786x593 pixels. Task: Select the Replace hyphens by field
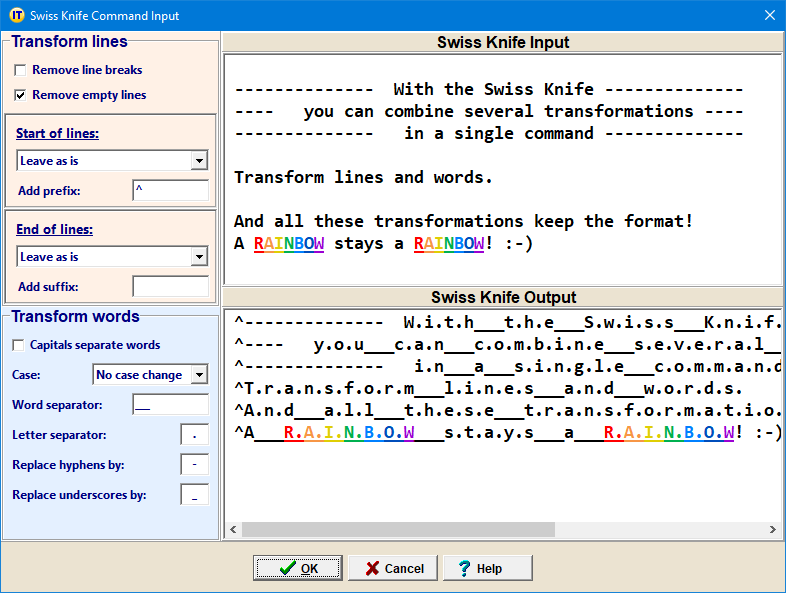tap(194, 465)
